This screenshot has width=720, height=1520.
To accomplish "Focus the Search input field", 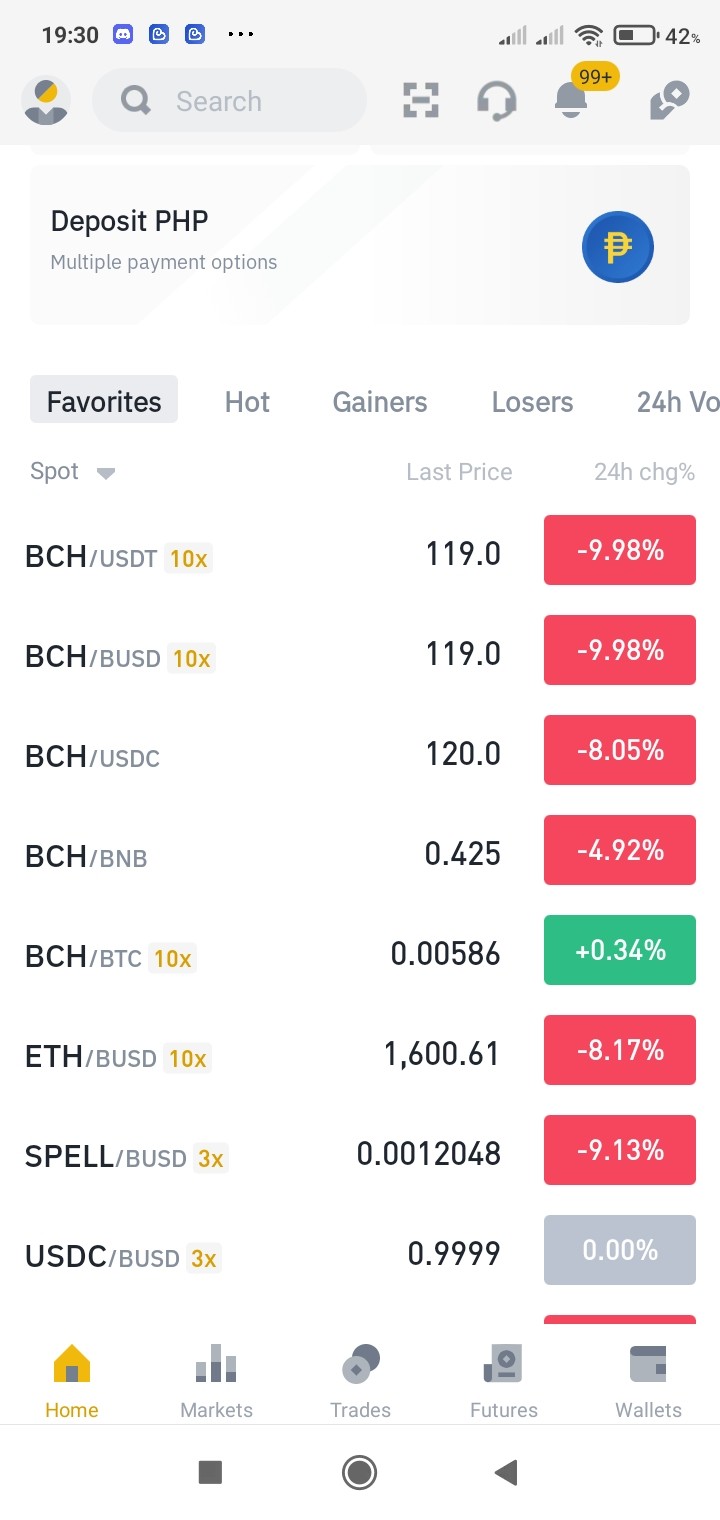I will coord(229,100).
